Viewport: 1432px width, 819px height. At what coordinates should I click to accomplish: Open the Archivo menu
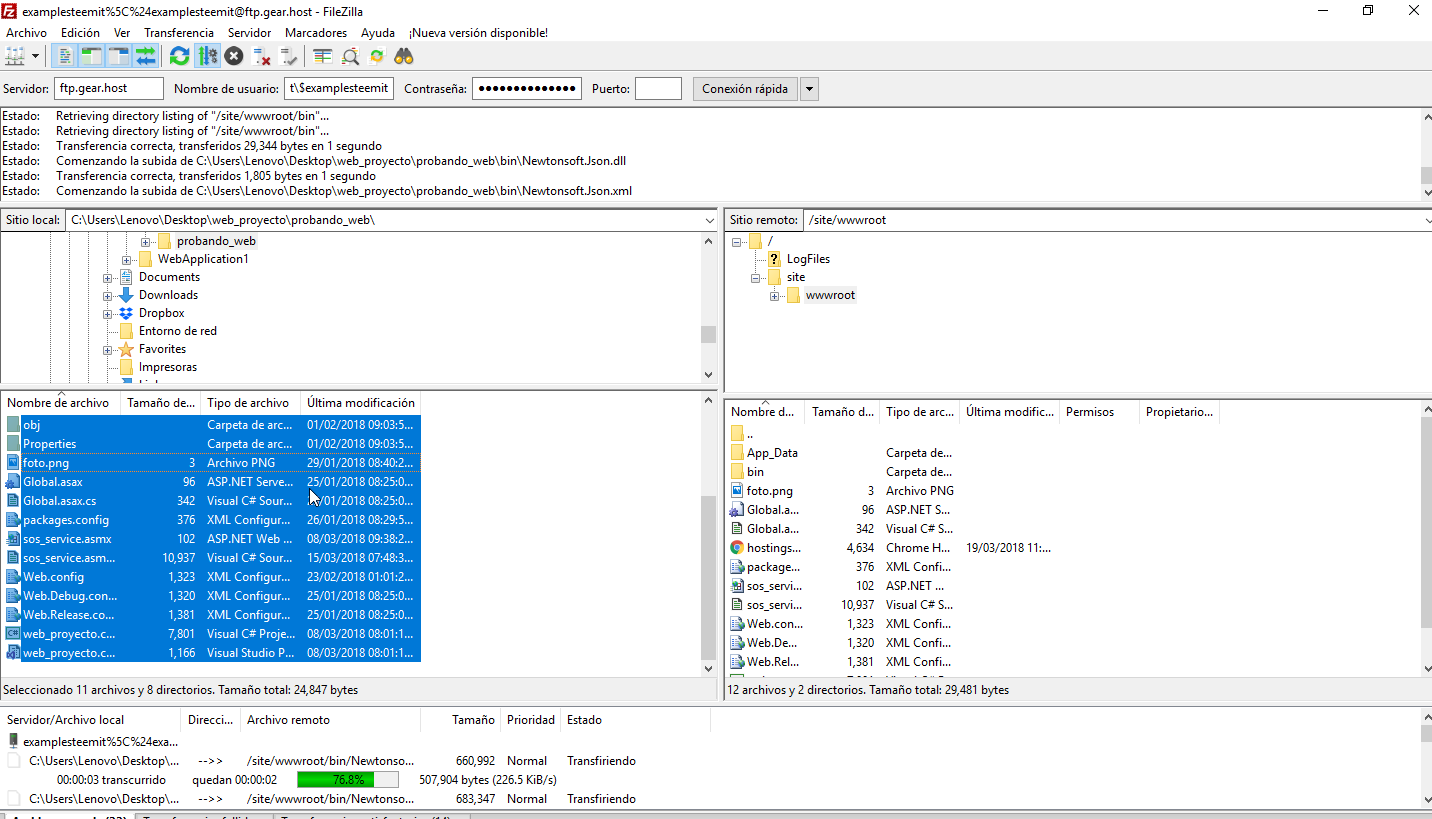coord(26,33)
